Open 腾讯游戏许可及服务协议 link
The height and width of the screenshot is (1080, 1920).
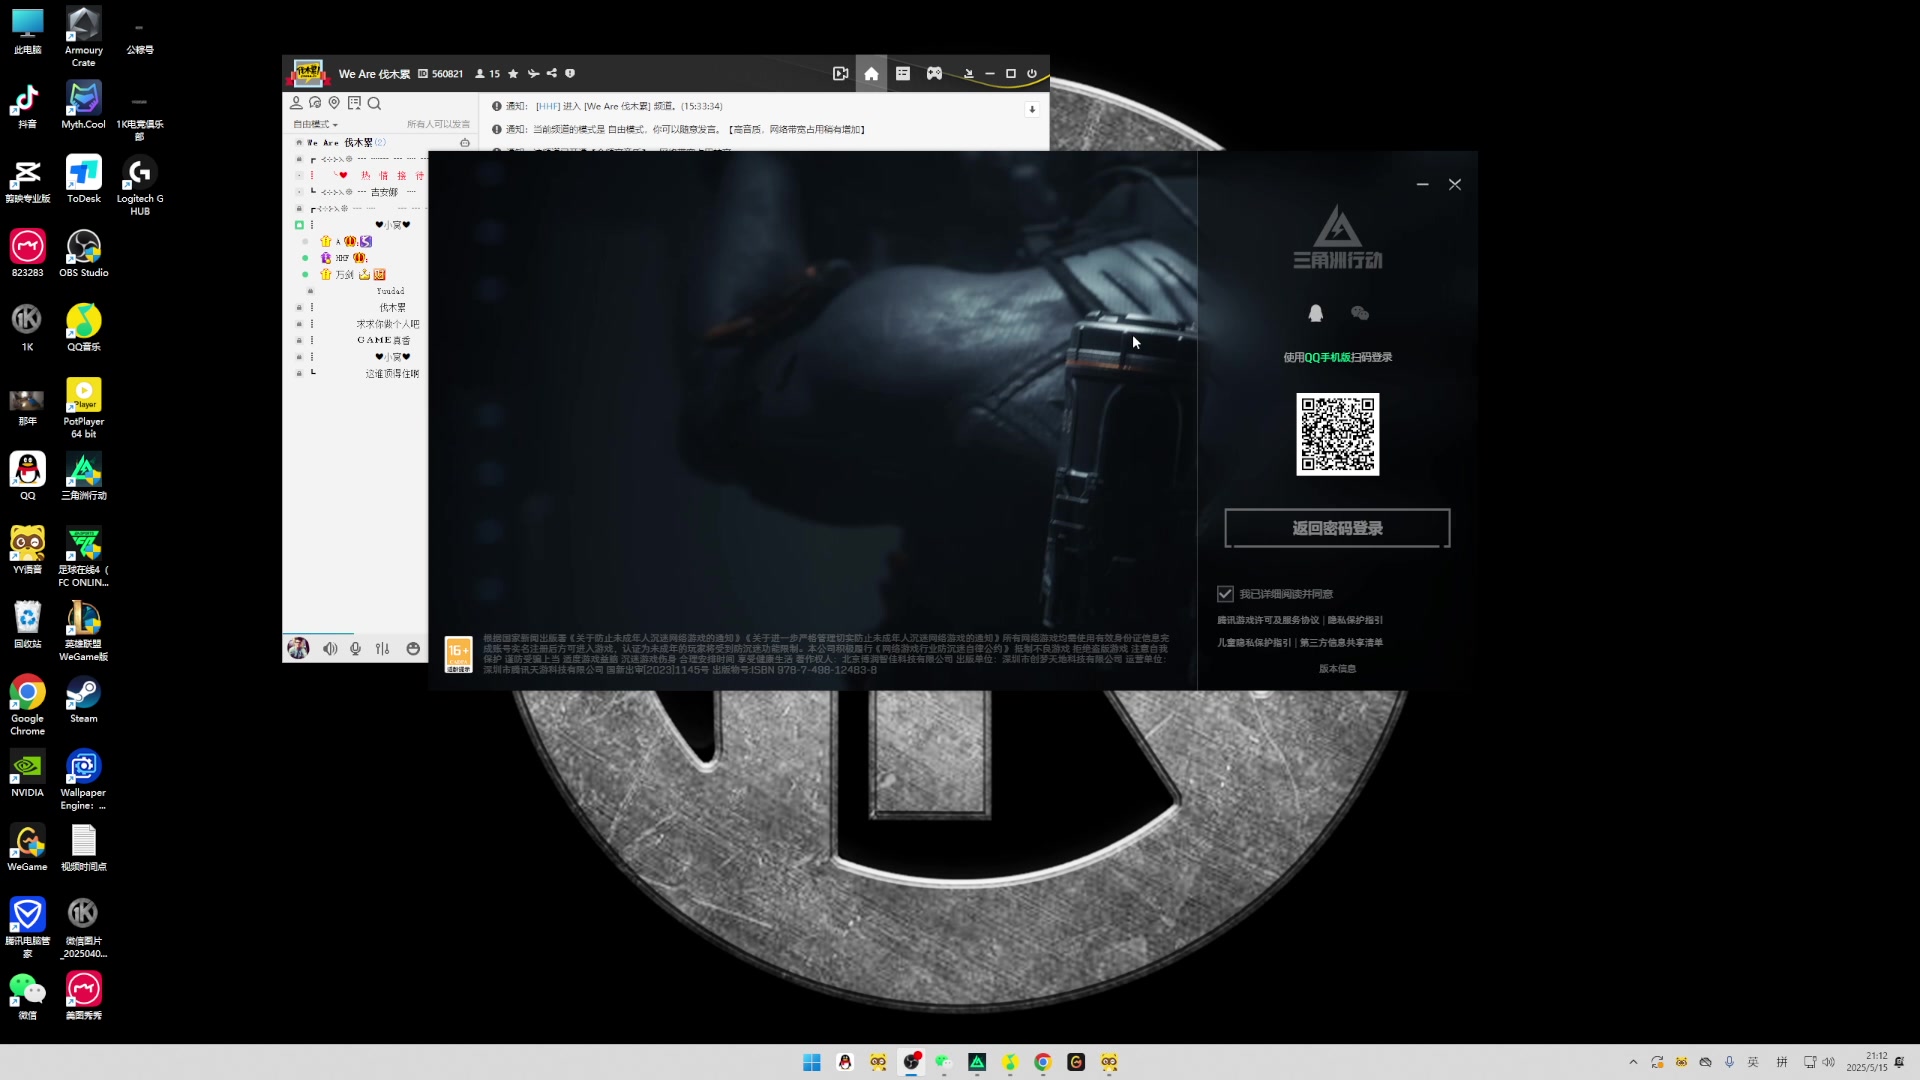point(1268,620)
